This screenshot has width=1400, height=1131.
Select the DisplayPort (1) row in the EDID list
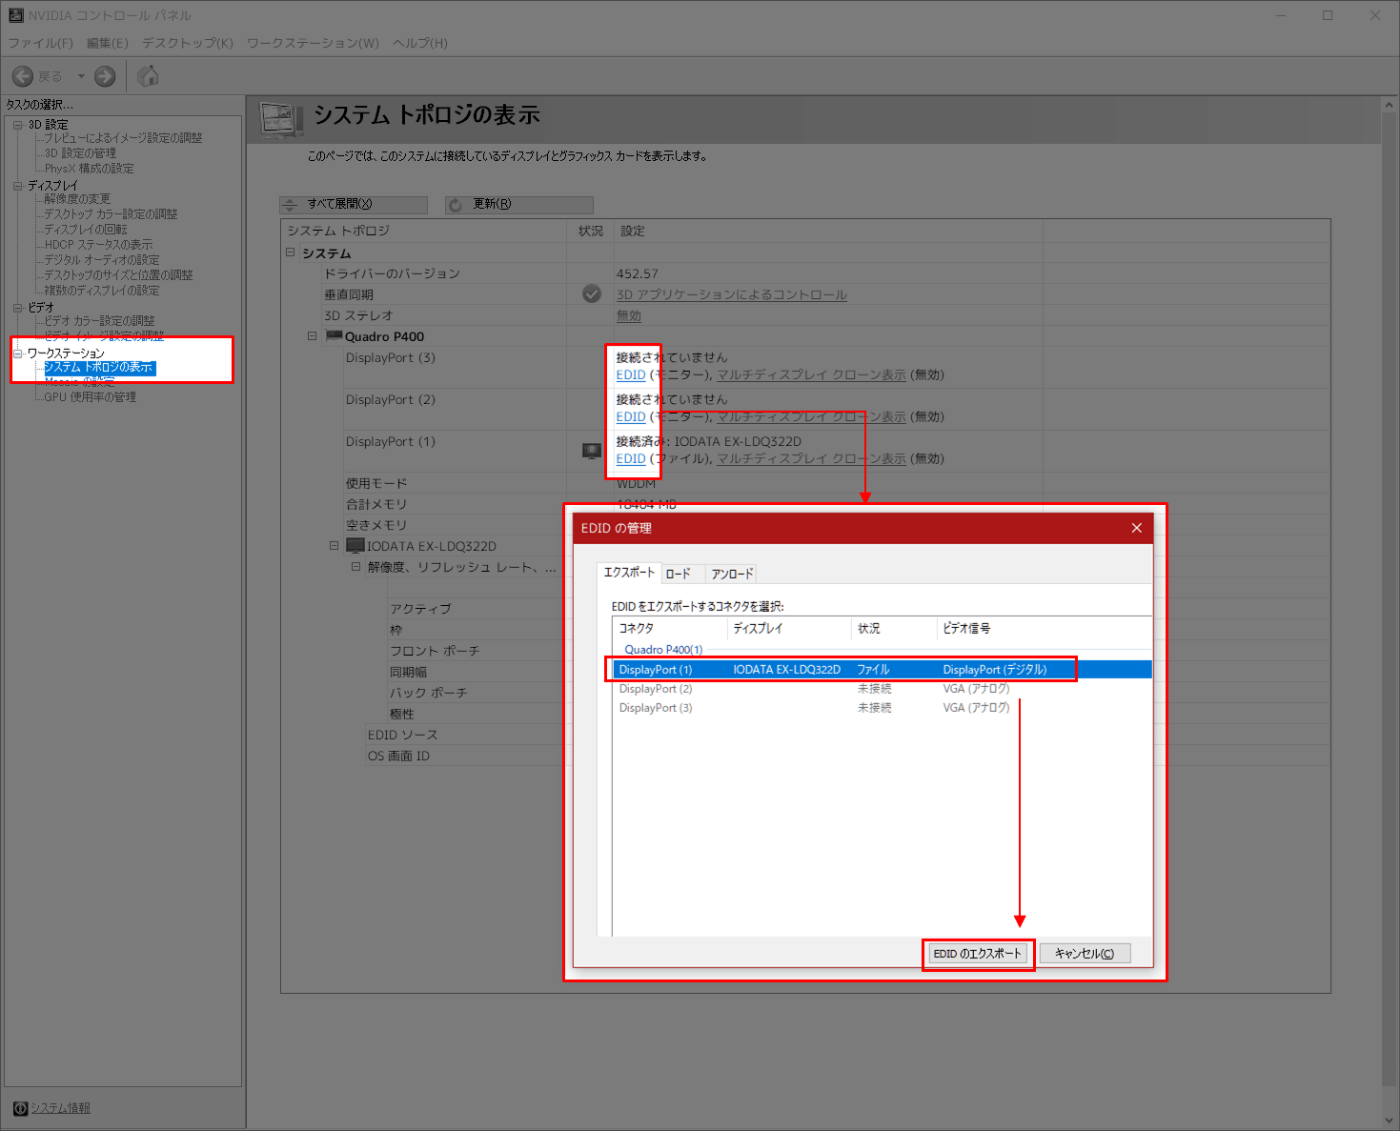[x=882, y=669]
